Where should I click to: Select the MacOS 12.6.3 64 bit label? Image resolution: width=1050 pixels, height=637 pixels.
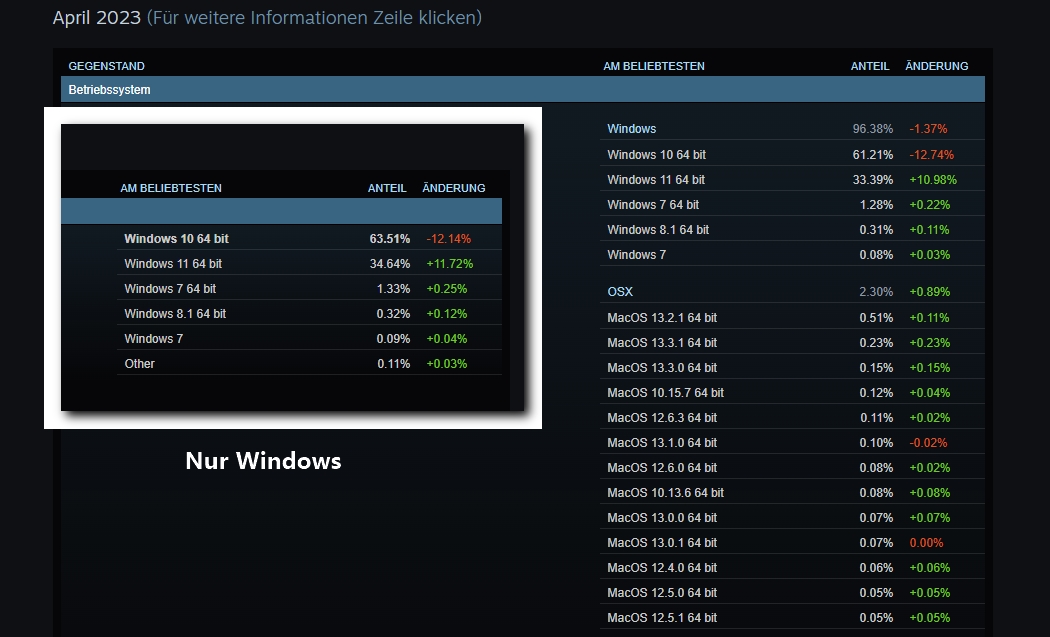tap(662, 417)
